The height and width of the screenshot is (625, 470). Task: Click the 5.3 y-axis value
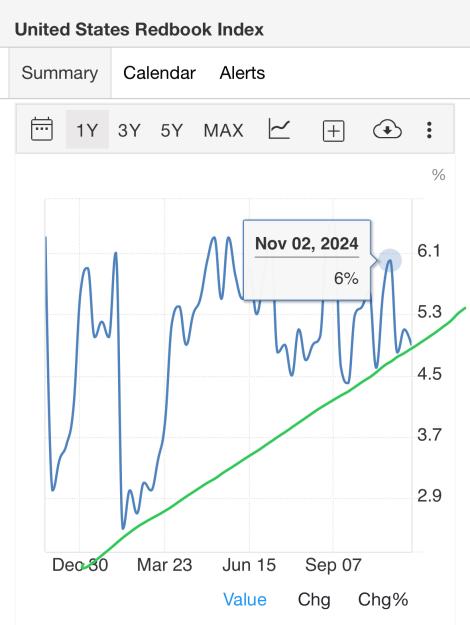[x=429, y=312]
